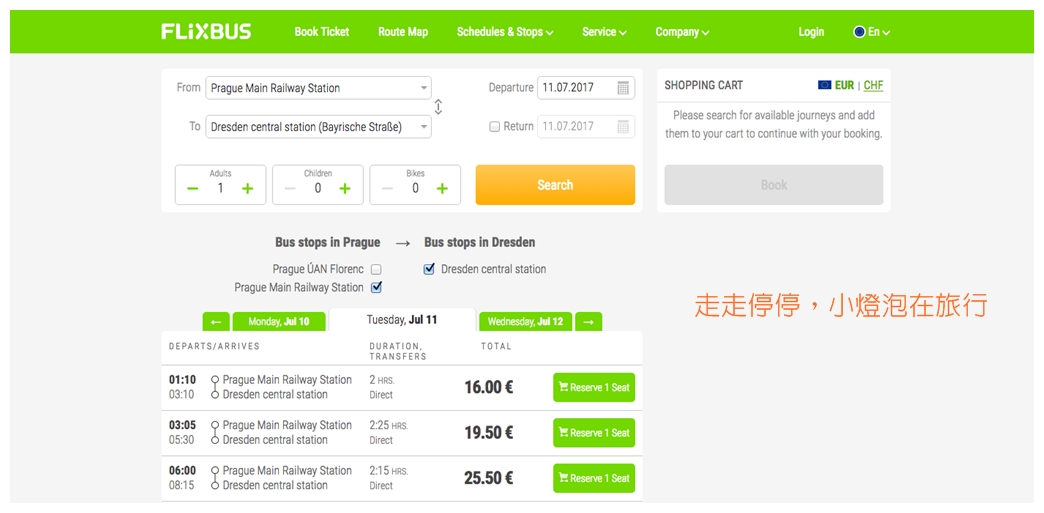Screen dimensions: 1044x513
Task: Click the Bus stops in Dresden heading
Action: pos(479,243)
